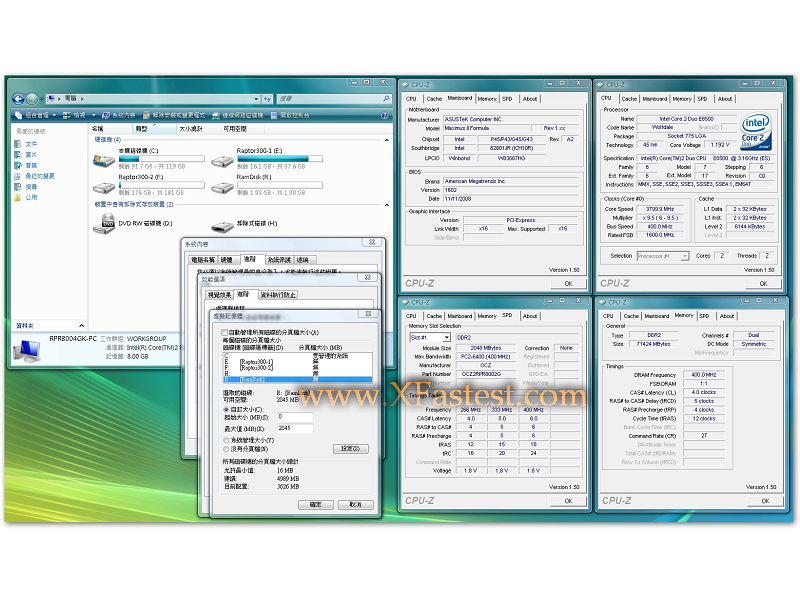Open the Hardware (硬體) tab in System Properties

[227, 260]
